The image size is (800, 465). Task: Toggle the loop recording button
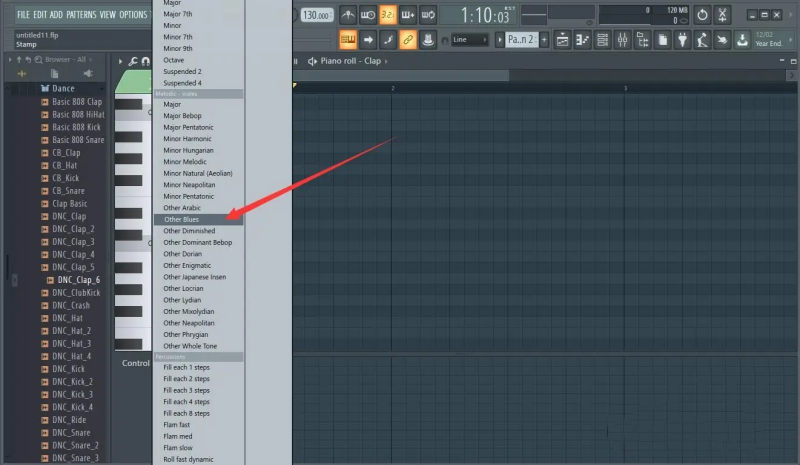428,15
